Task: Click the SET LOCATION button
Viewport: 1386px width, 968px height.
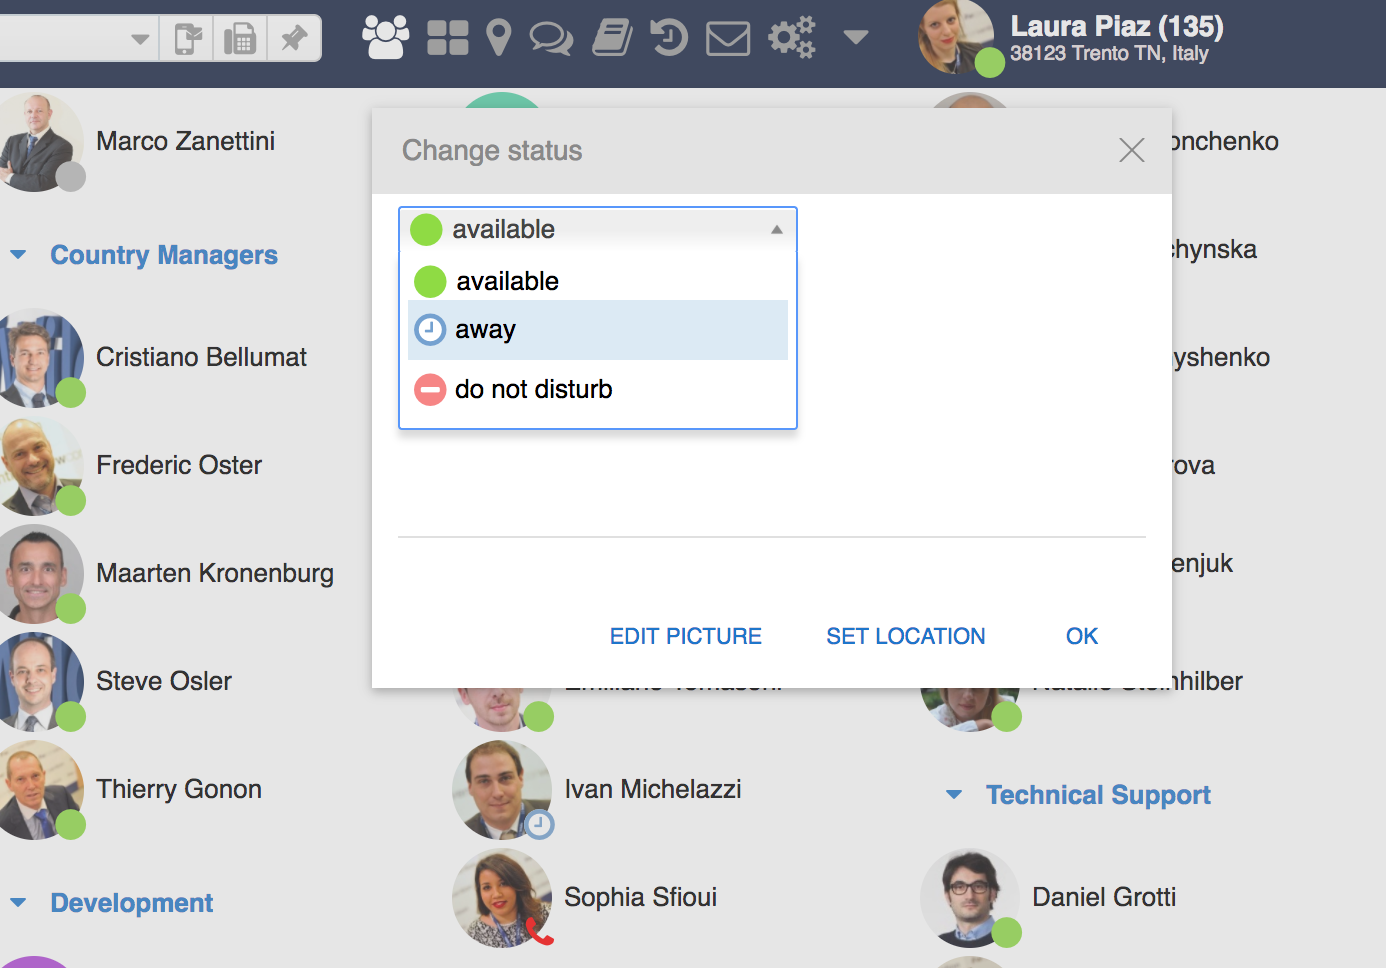Action: [905, 636]
